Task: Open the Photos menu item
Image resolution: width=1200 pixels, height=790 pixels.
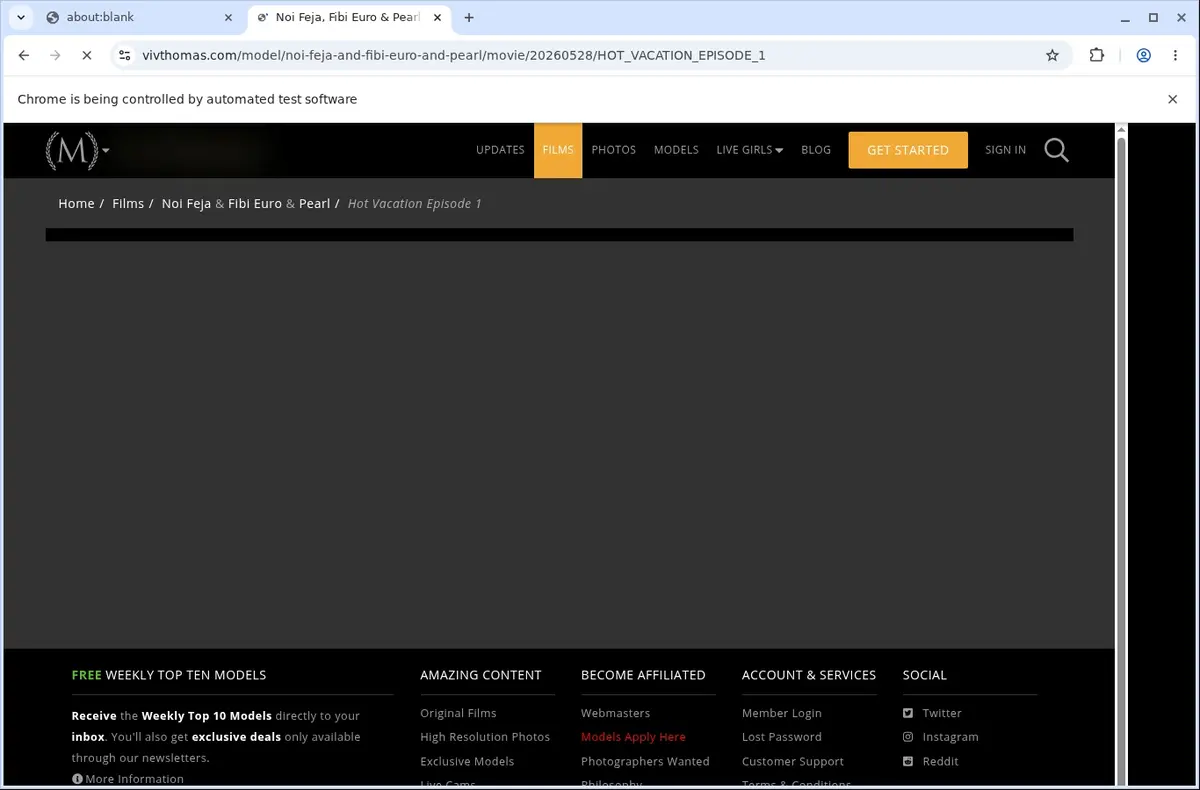Action: [614, 150]
